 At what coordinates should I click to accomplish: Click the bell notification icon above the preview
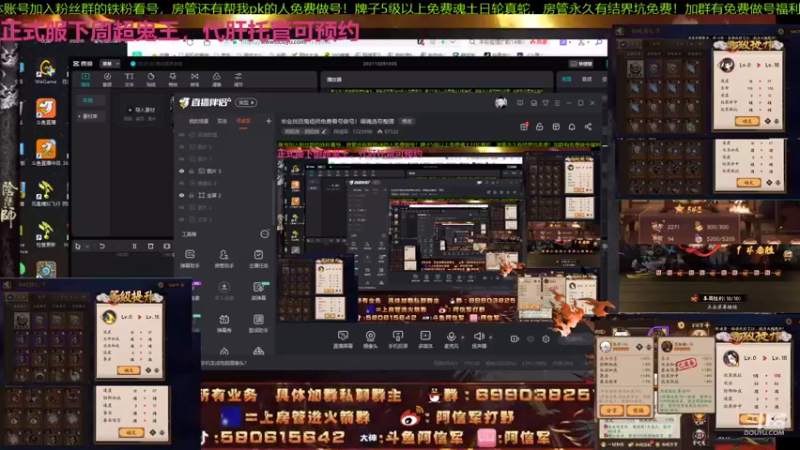572,127
